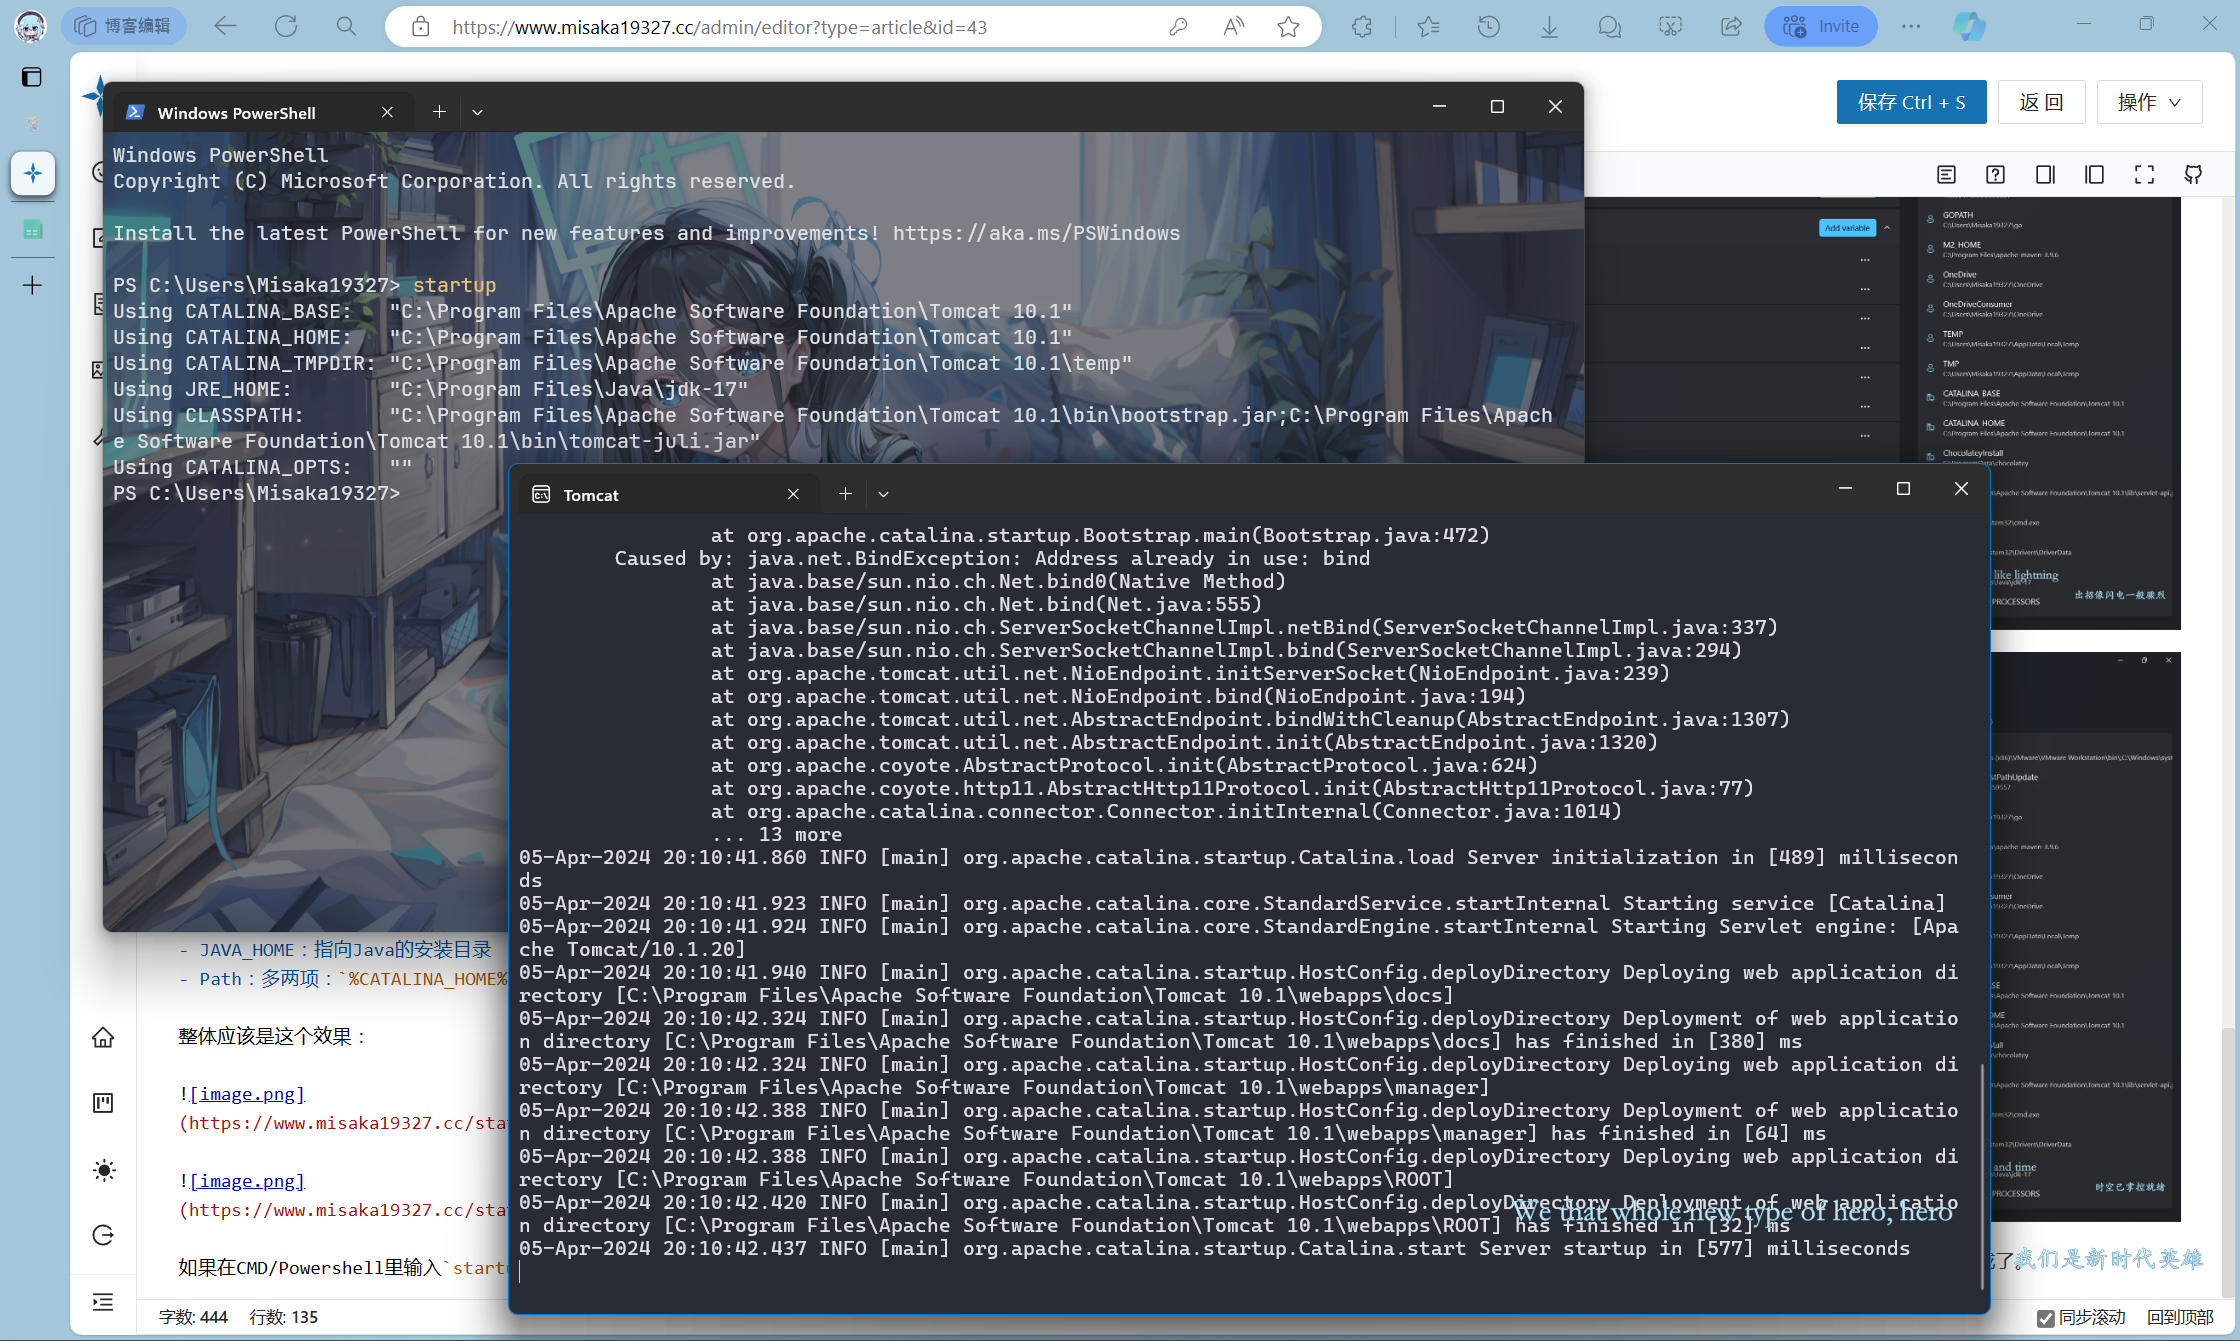The height and width of the screenshot is (1341, 2240).
Task: Expand PowerShell window profile dropdown
Action: point(477,112)
